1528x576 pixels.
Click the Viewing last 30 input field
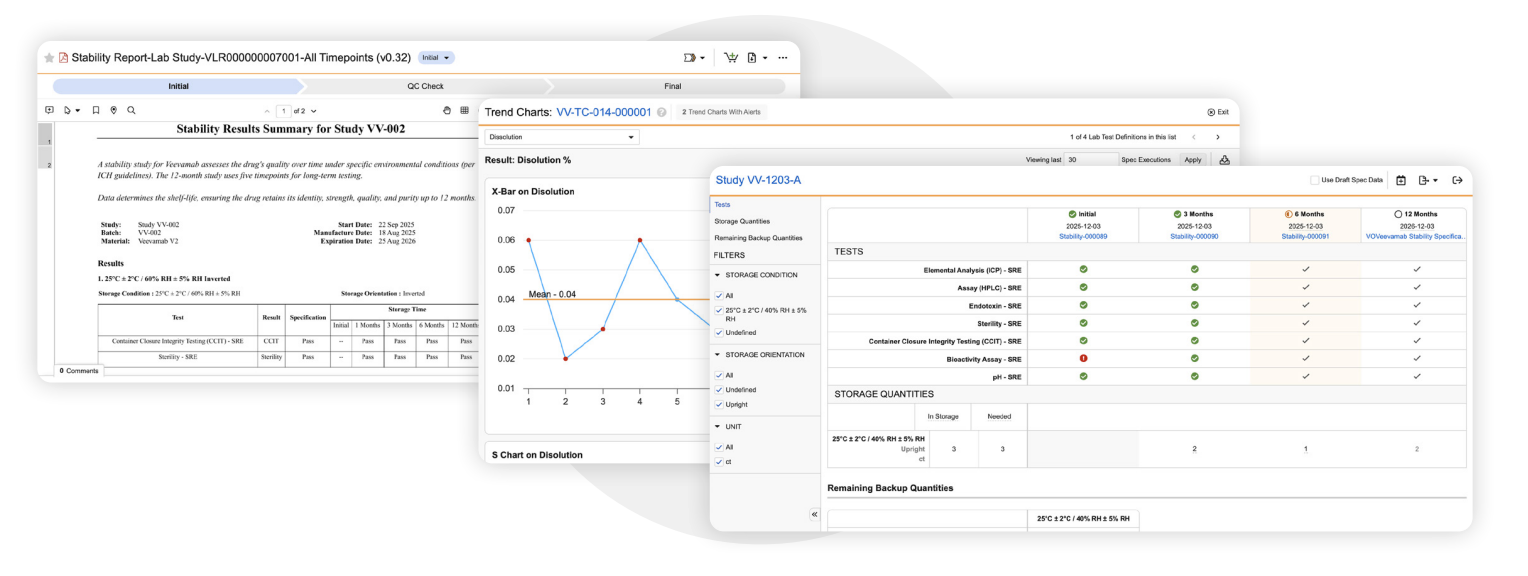(x=1090, y=160)
